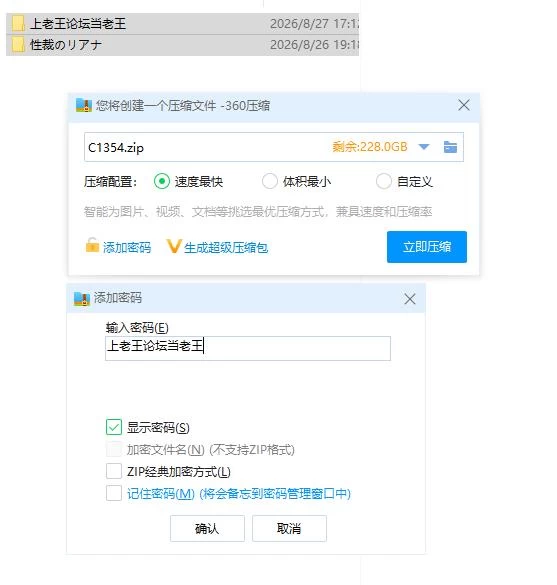
Task: Browse destination with the folder icon
Action: pyautogui.click(x=450, y=147)
